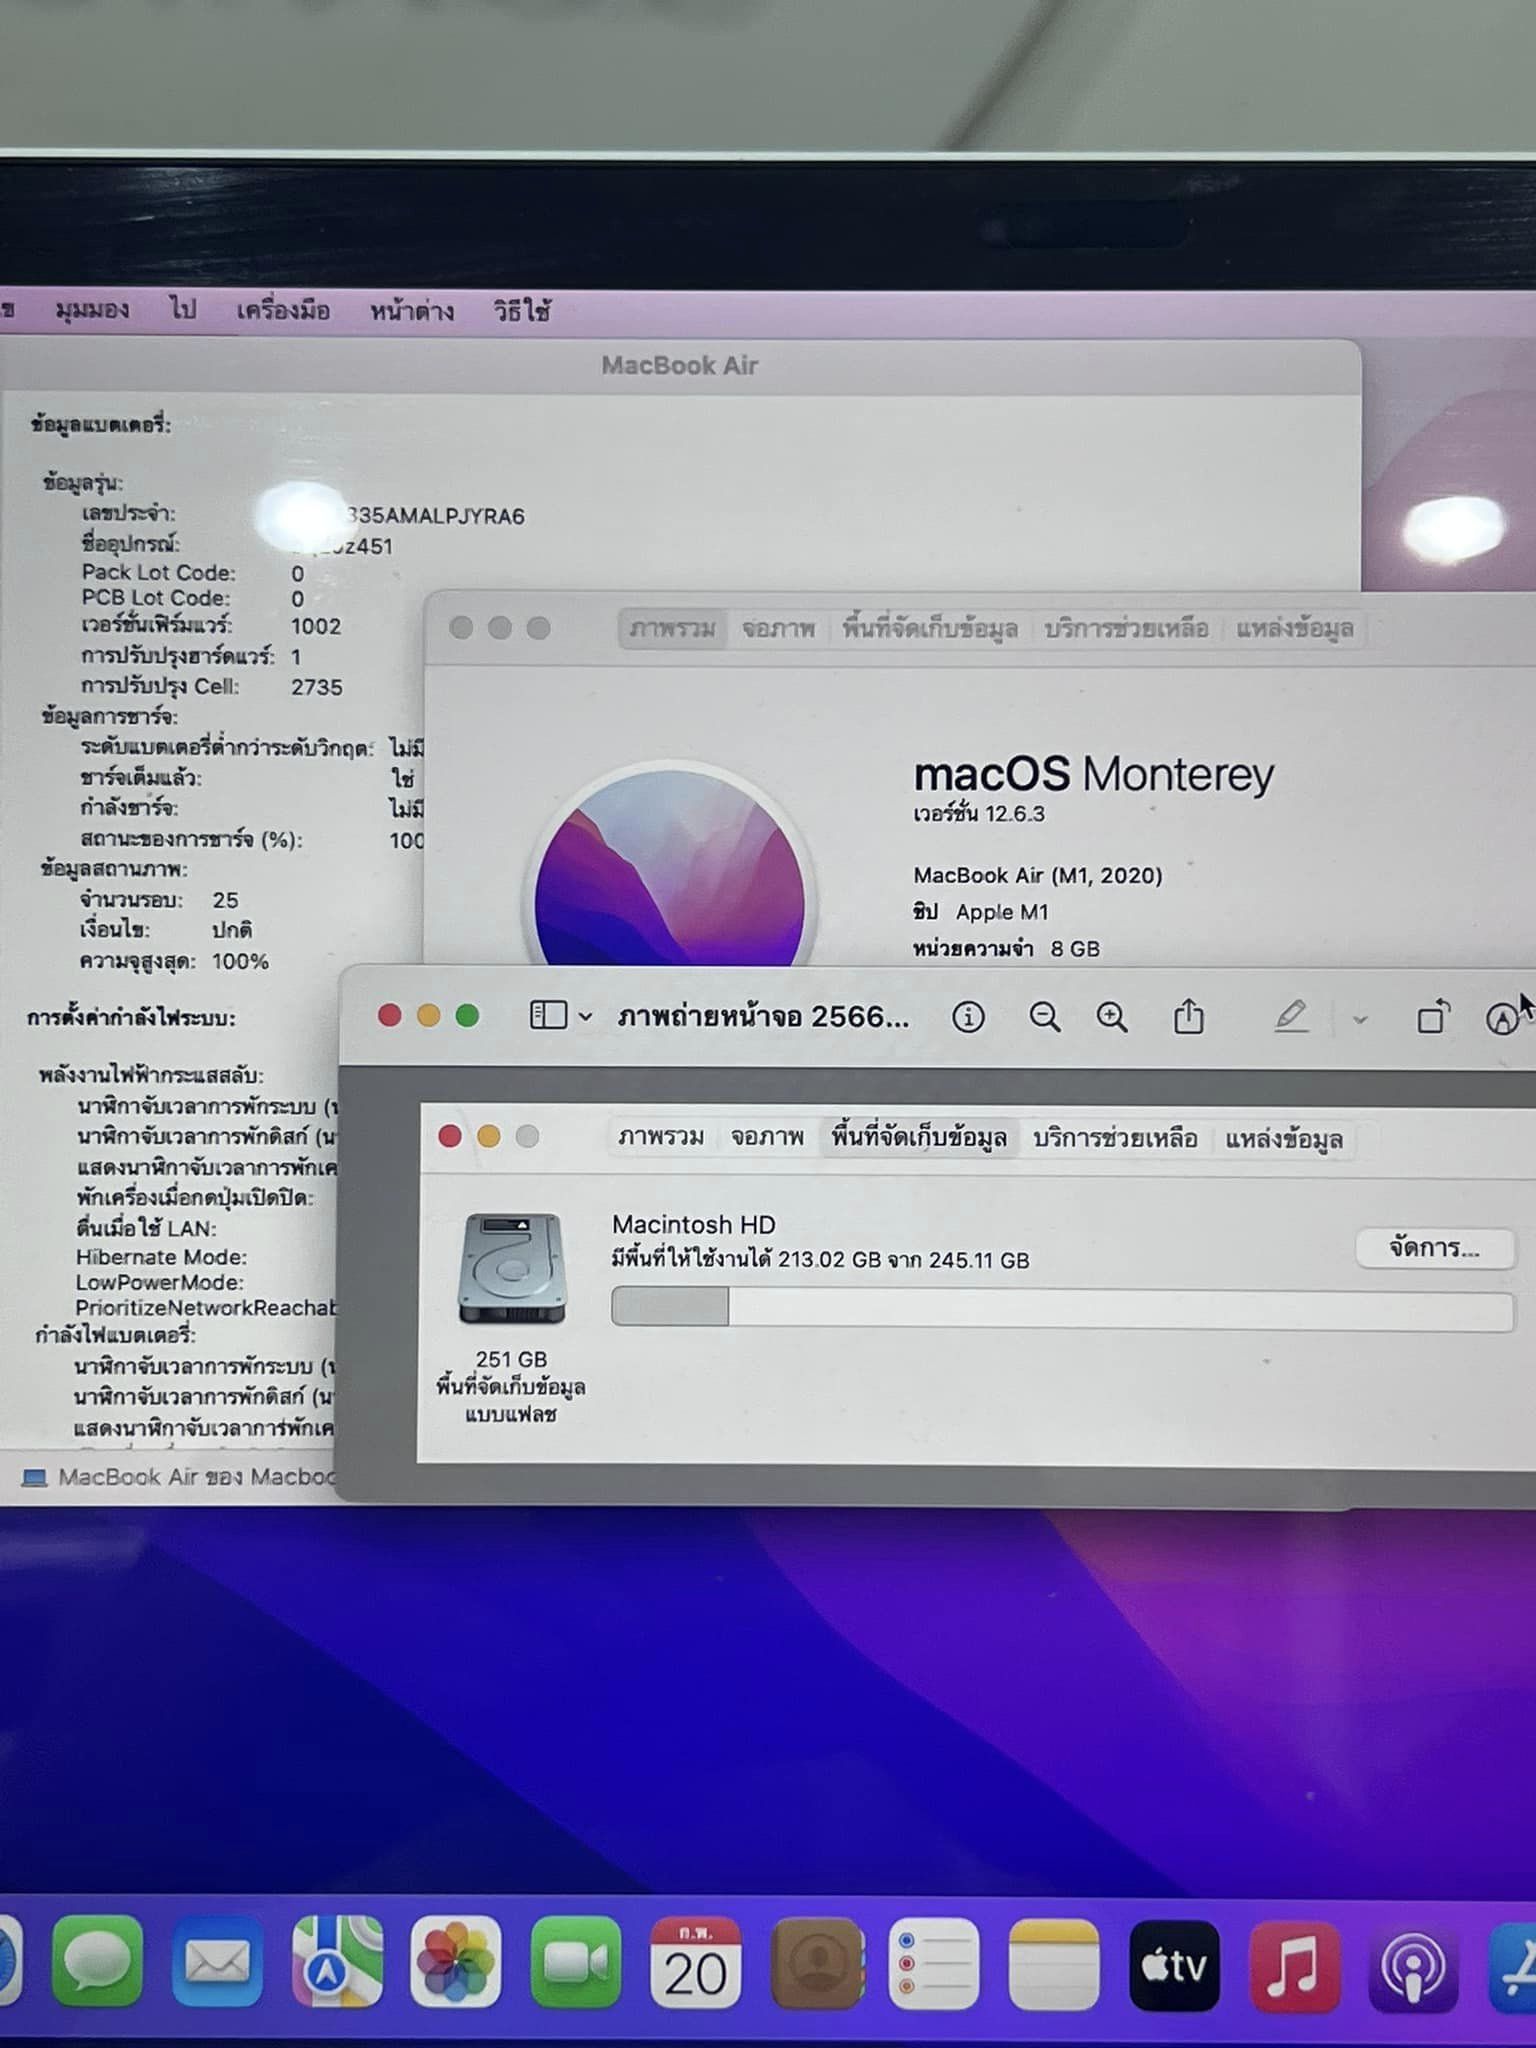
Task: Open the เครื่องมือ menu in menu bar
Action: point(283,310)
